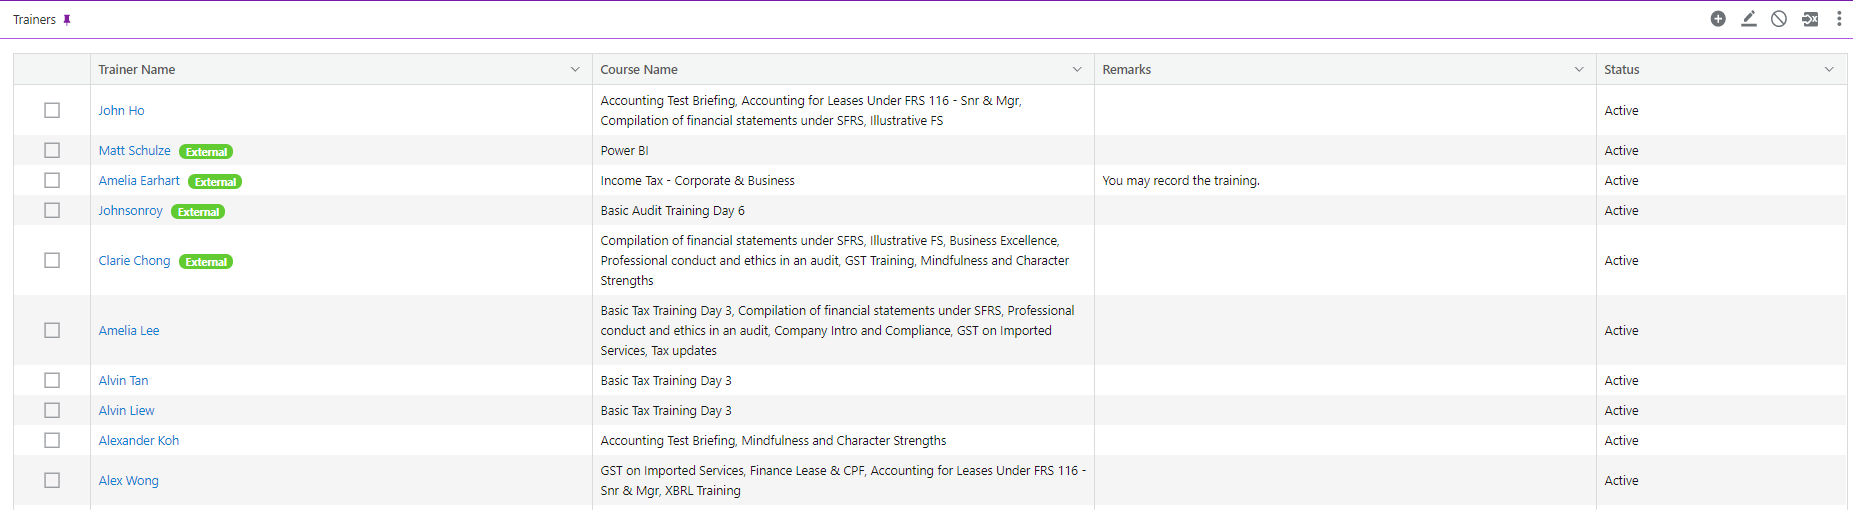This screenshot has width=1853, height=510.
Task: Click the External badge next to Matt Schulze
Action: [x=206, y=152]
